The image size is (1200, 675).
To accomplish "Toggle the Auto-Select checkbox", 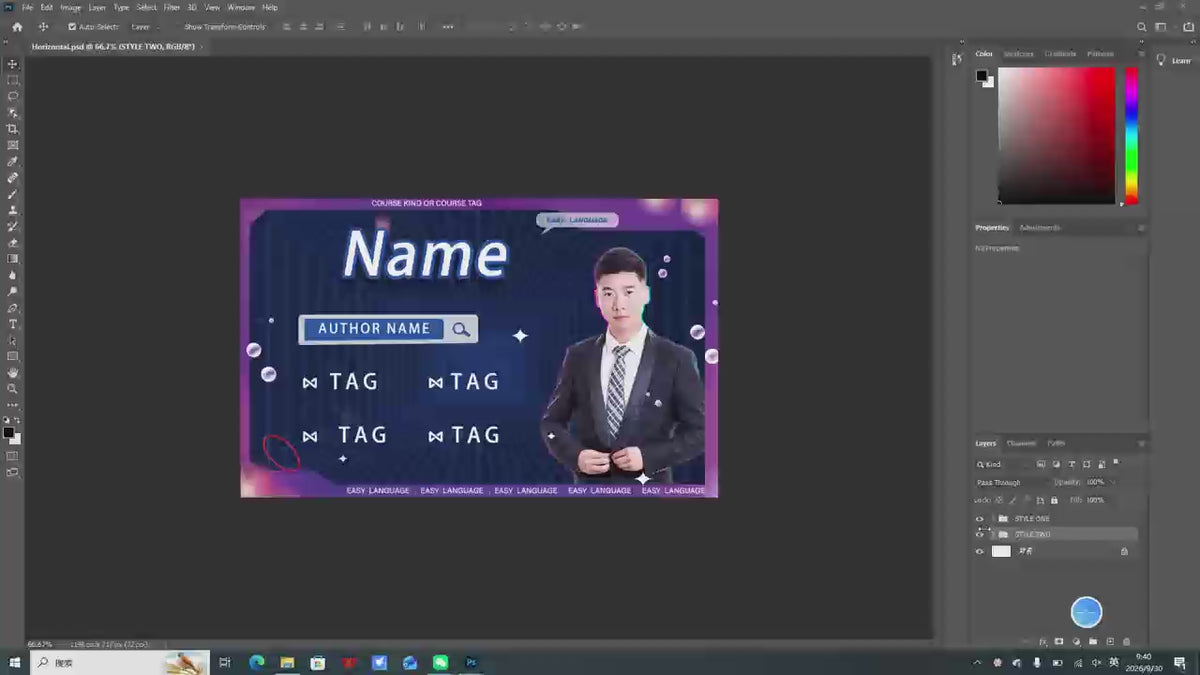I will point(72,27).
